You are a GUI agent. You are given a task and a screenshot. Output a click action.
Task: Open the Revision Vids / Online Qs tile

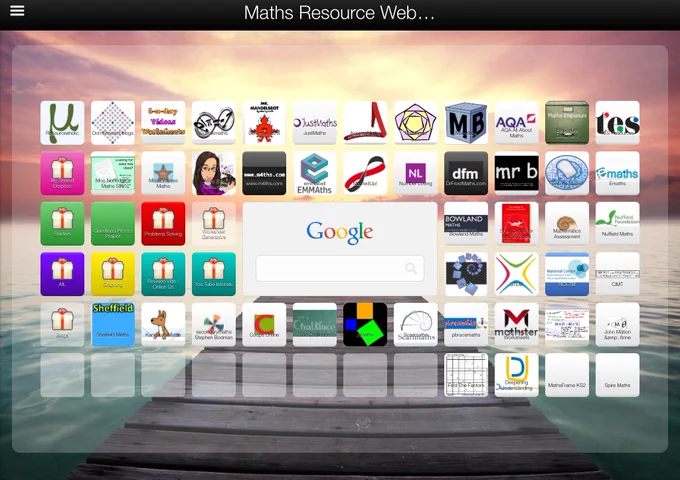(x=163, y=274)
